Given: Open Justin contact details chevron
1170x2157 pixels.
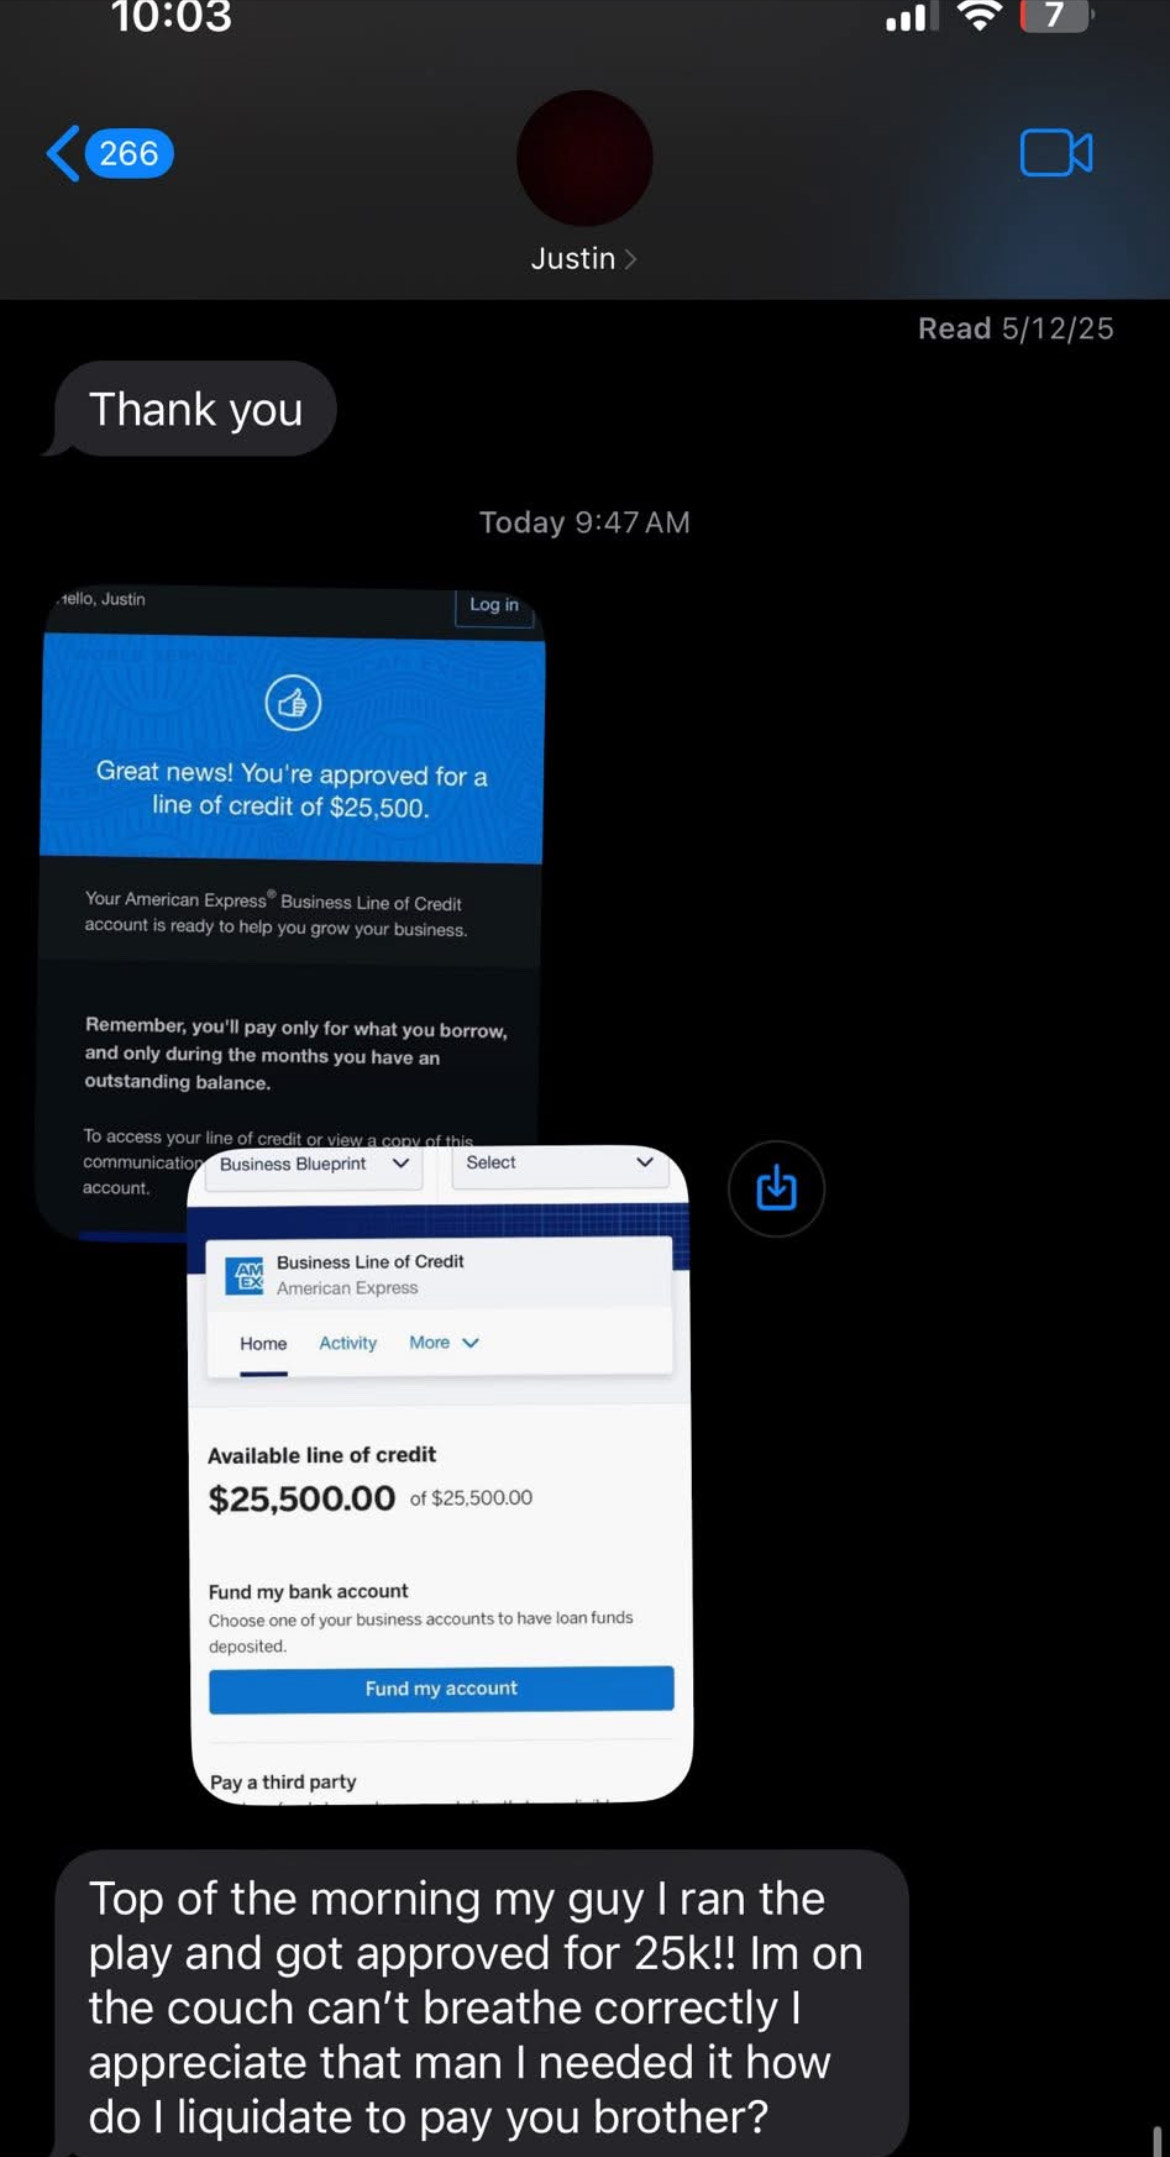Looking at the screenshot, I should point(630,259).
